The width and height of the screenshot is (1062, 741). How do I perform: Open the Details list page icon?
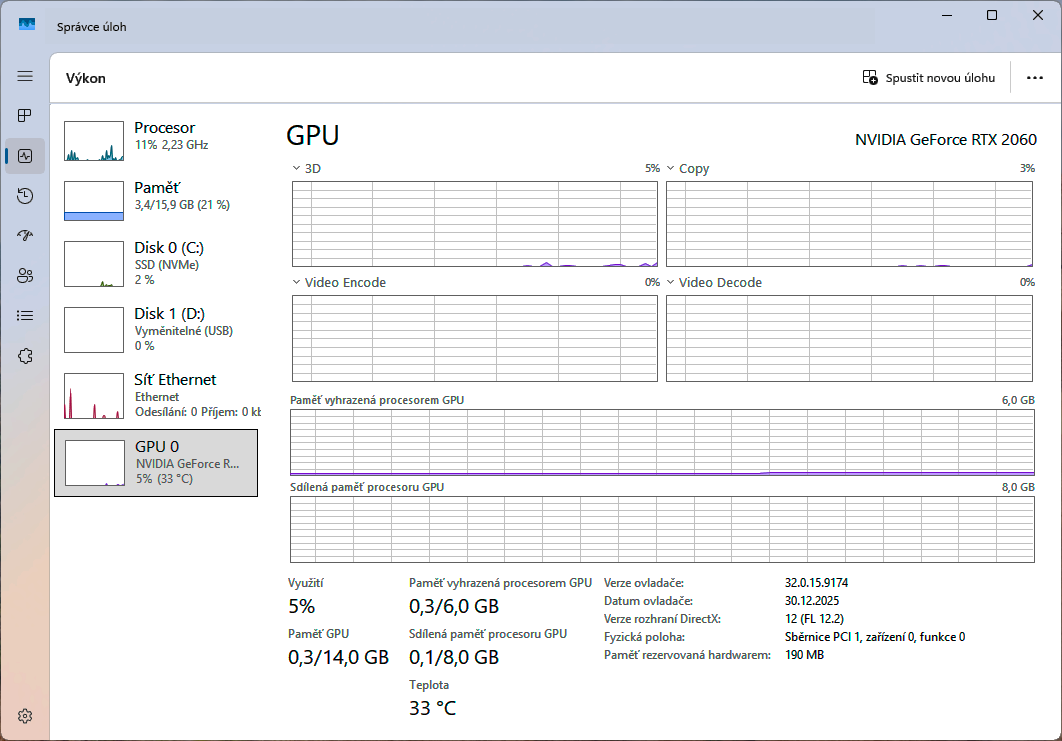[x=25, y=316]
